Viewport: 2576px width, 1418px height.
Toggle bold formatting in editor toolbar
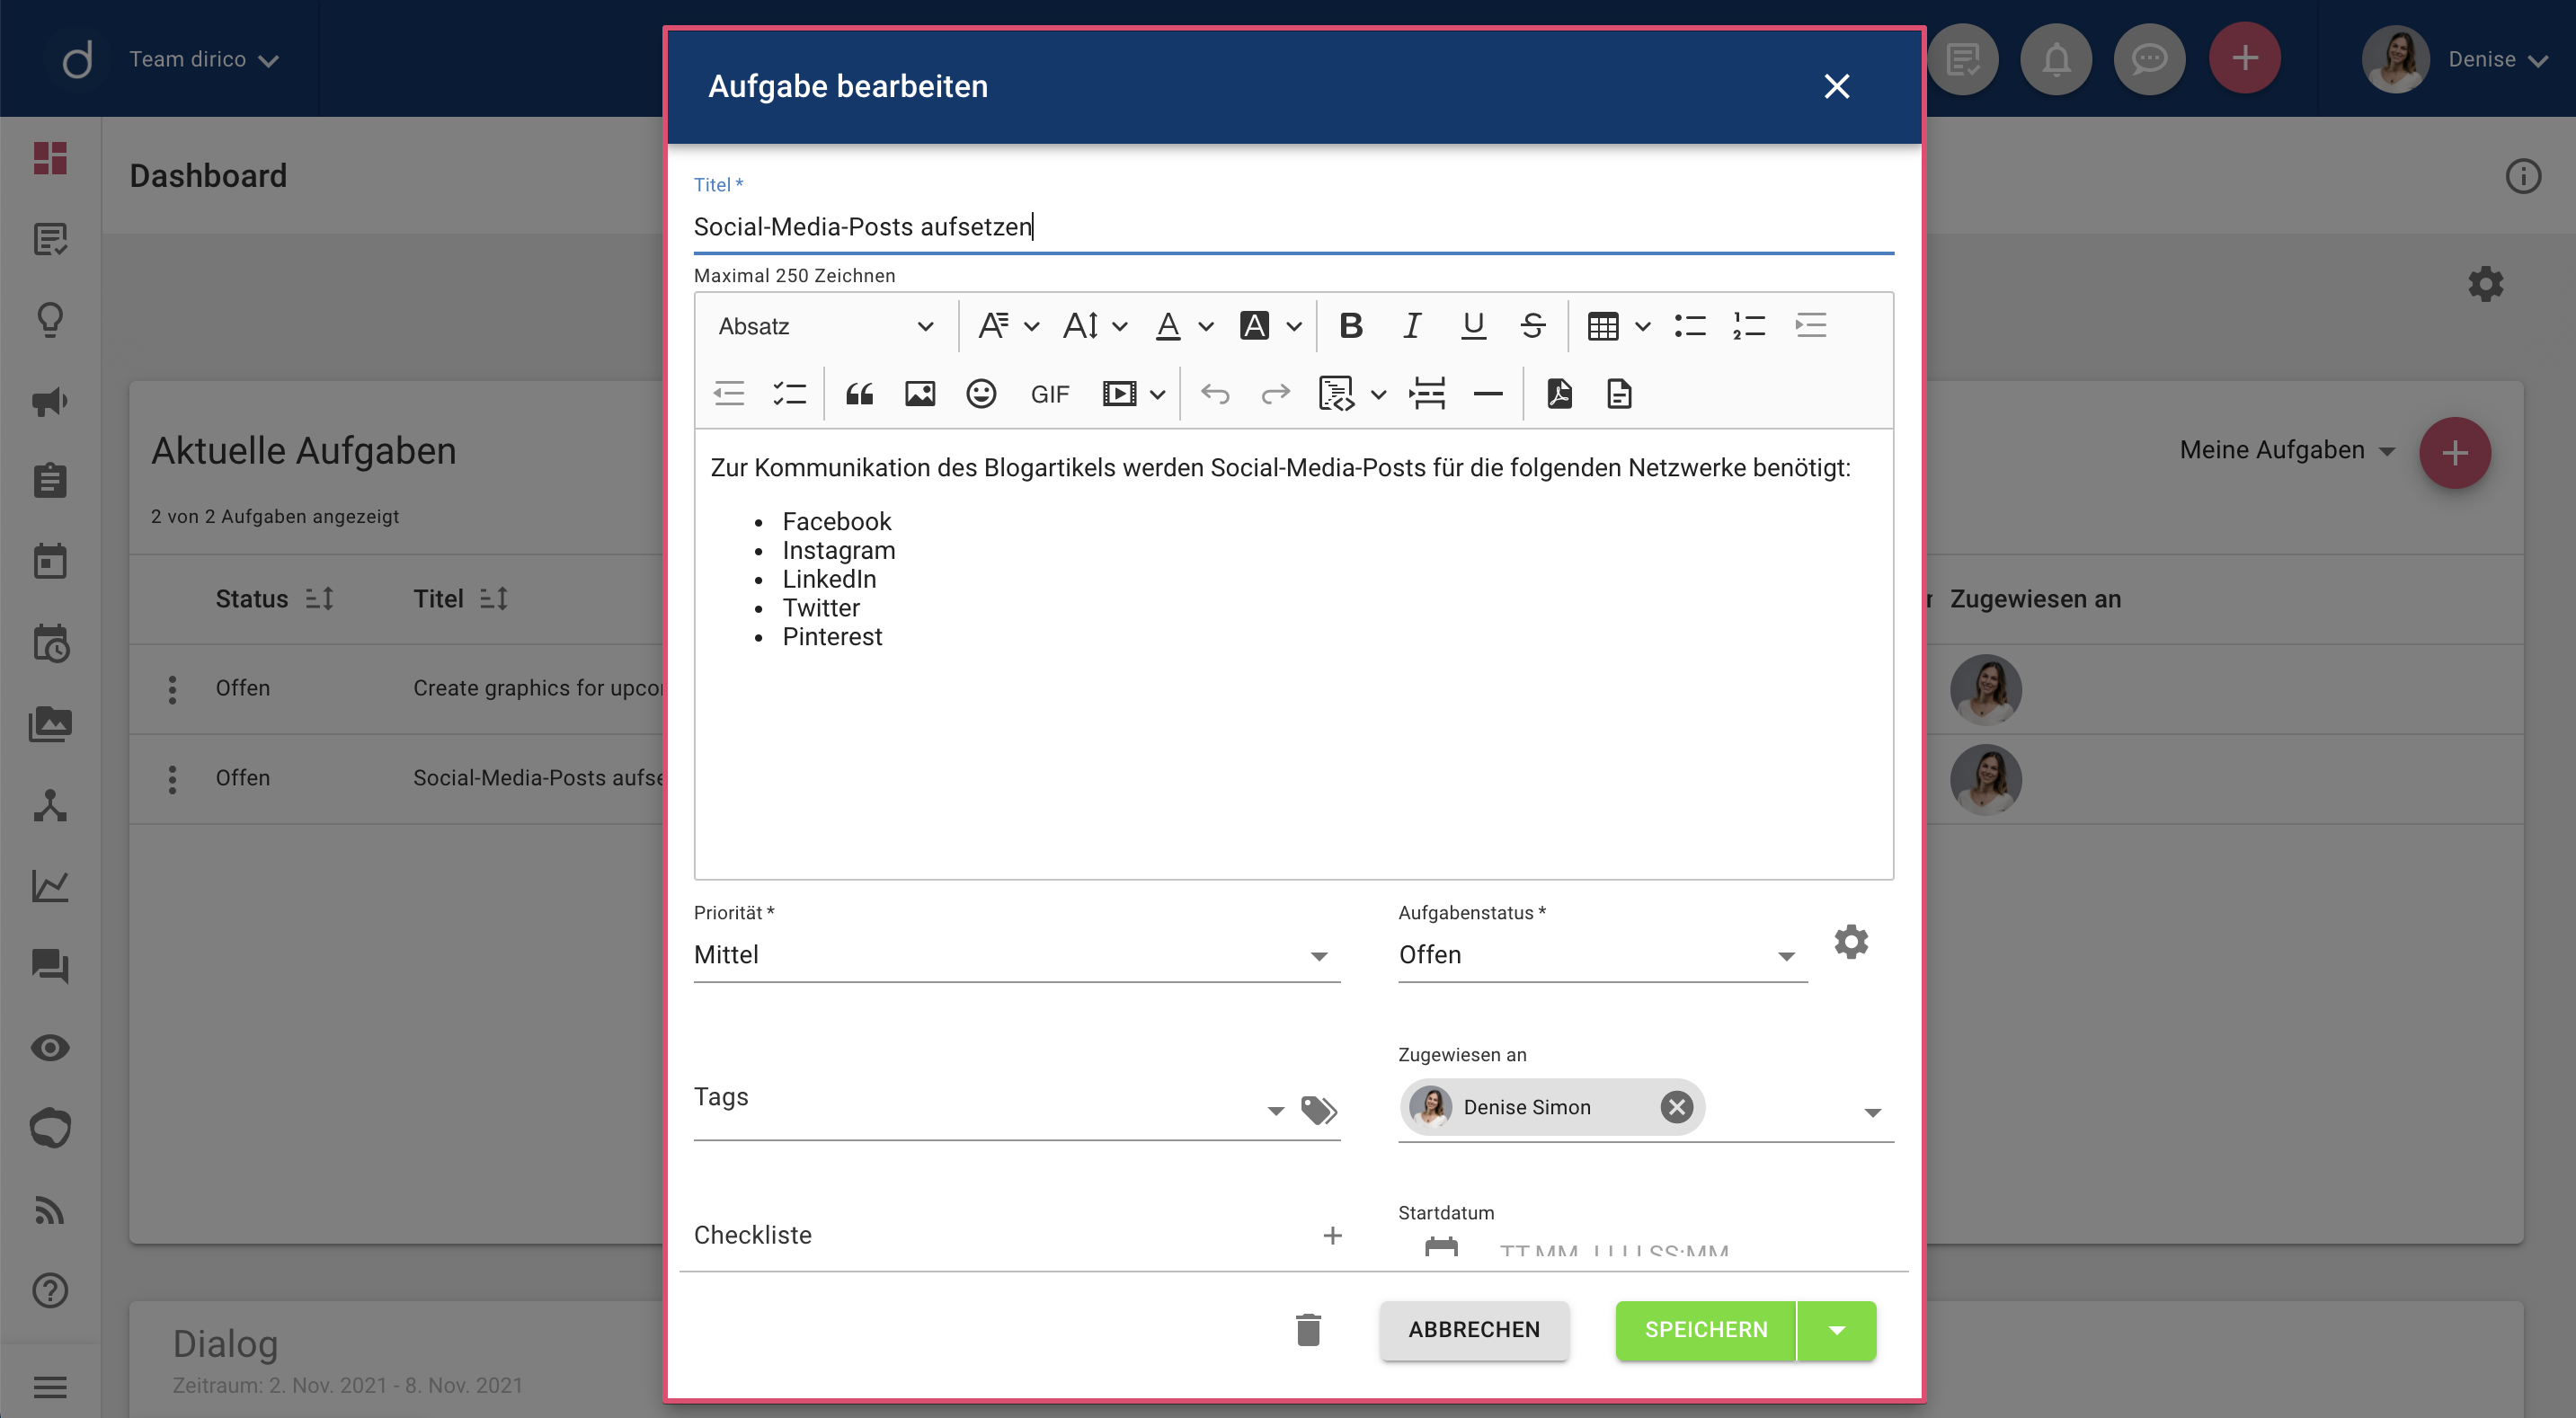tap(1351, 326)
